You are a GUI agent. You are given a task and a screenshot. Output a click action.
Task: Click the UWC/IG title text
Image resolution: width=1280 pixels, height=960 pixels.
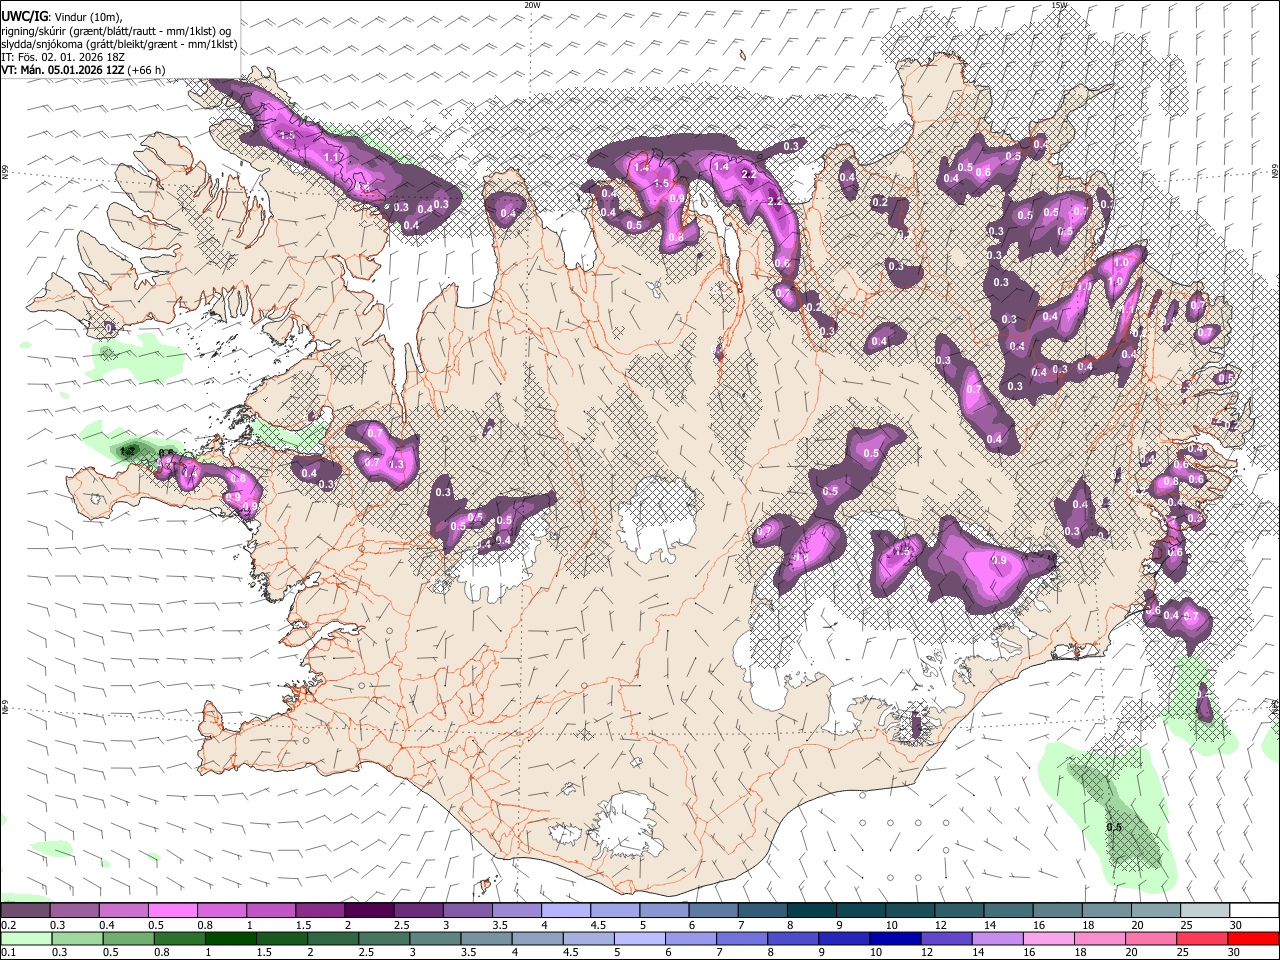(24, 17)
